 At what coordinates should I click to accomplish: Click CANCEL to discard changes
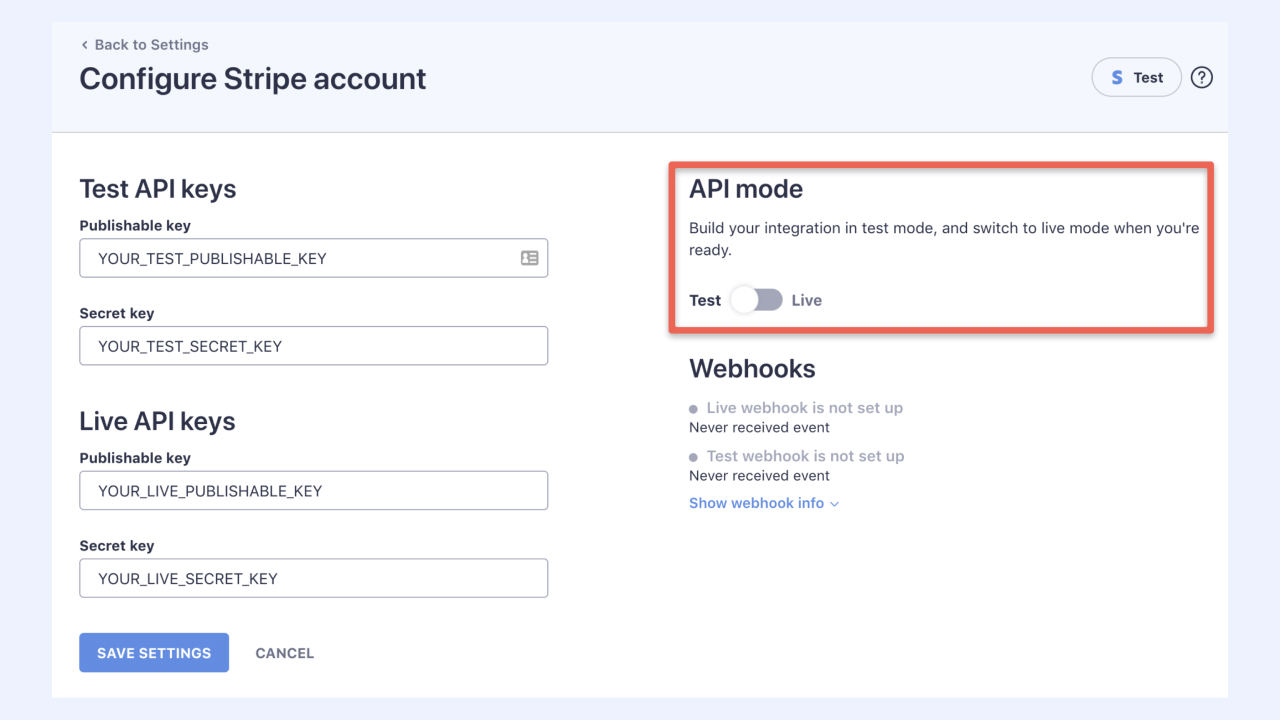tap(284, 652)
